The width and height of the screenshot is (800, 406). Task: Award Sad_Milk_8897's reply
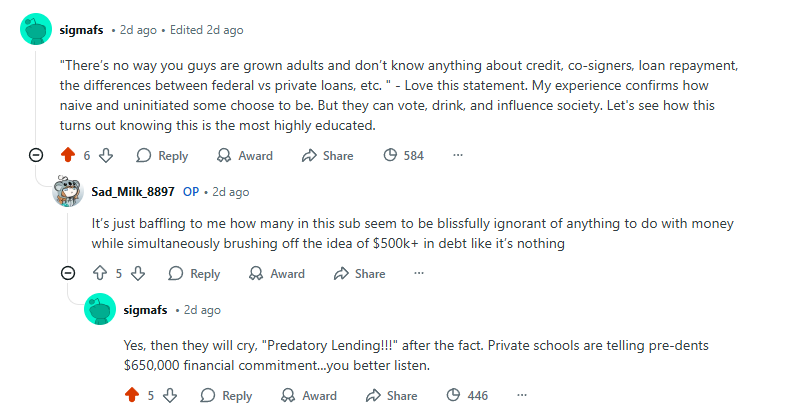(277, 273)
